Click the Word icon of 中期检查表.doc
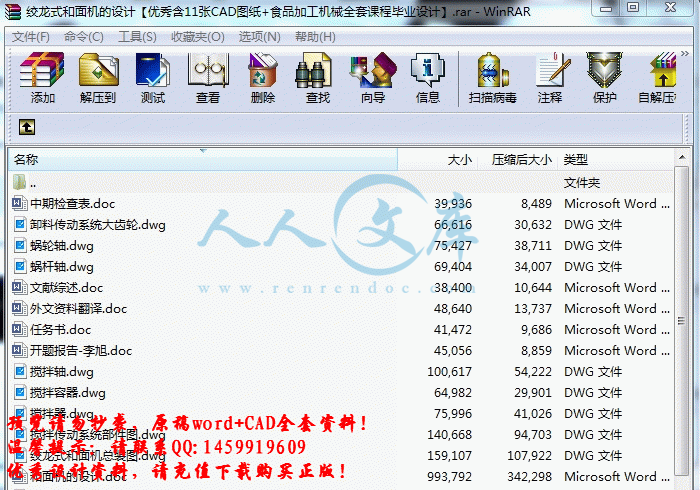Image resolution: width=700 pixels, height=490 pixels. [x=20, y=203]
